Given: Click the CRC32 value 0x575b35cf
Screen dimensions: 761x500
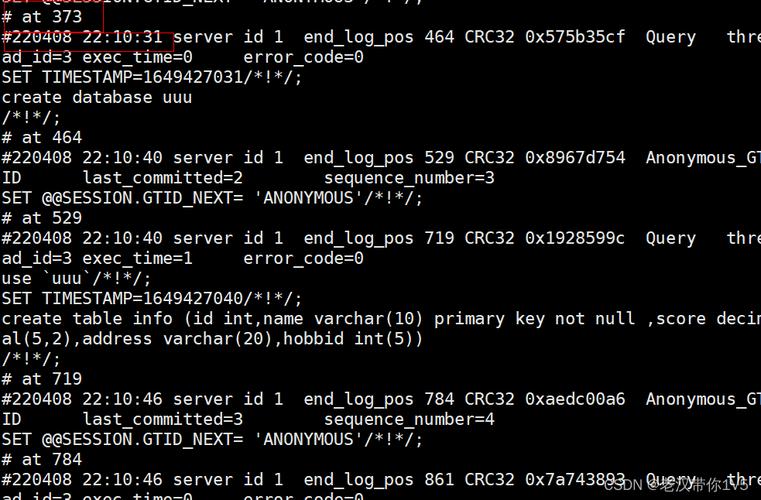Looking at the screenshot, I should (575, 37).
